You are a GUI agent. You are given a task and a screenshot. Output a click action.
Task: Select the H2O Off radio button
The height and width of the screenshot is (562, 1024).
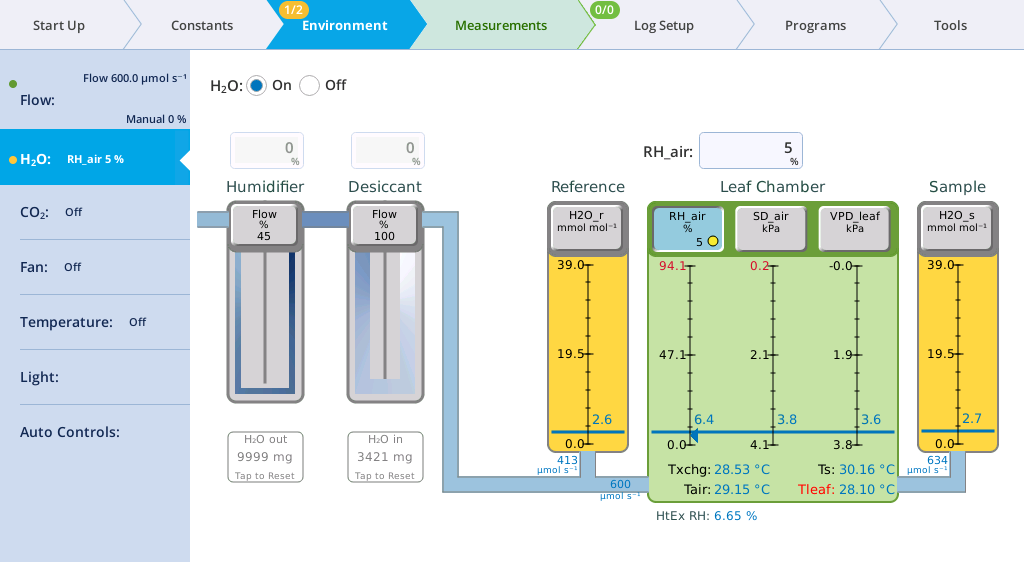(x=310, y=86)
